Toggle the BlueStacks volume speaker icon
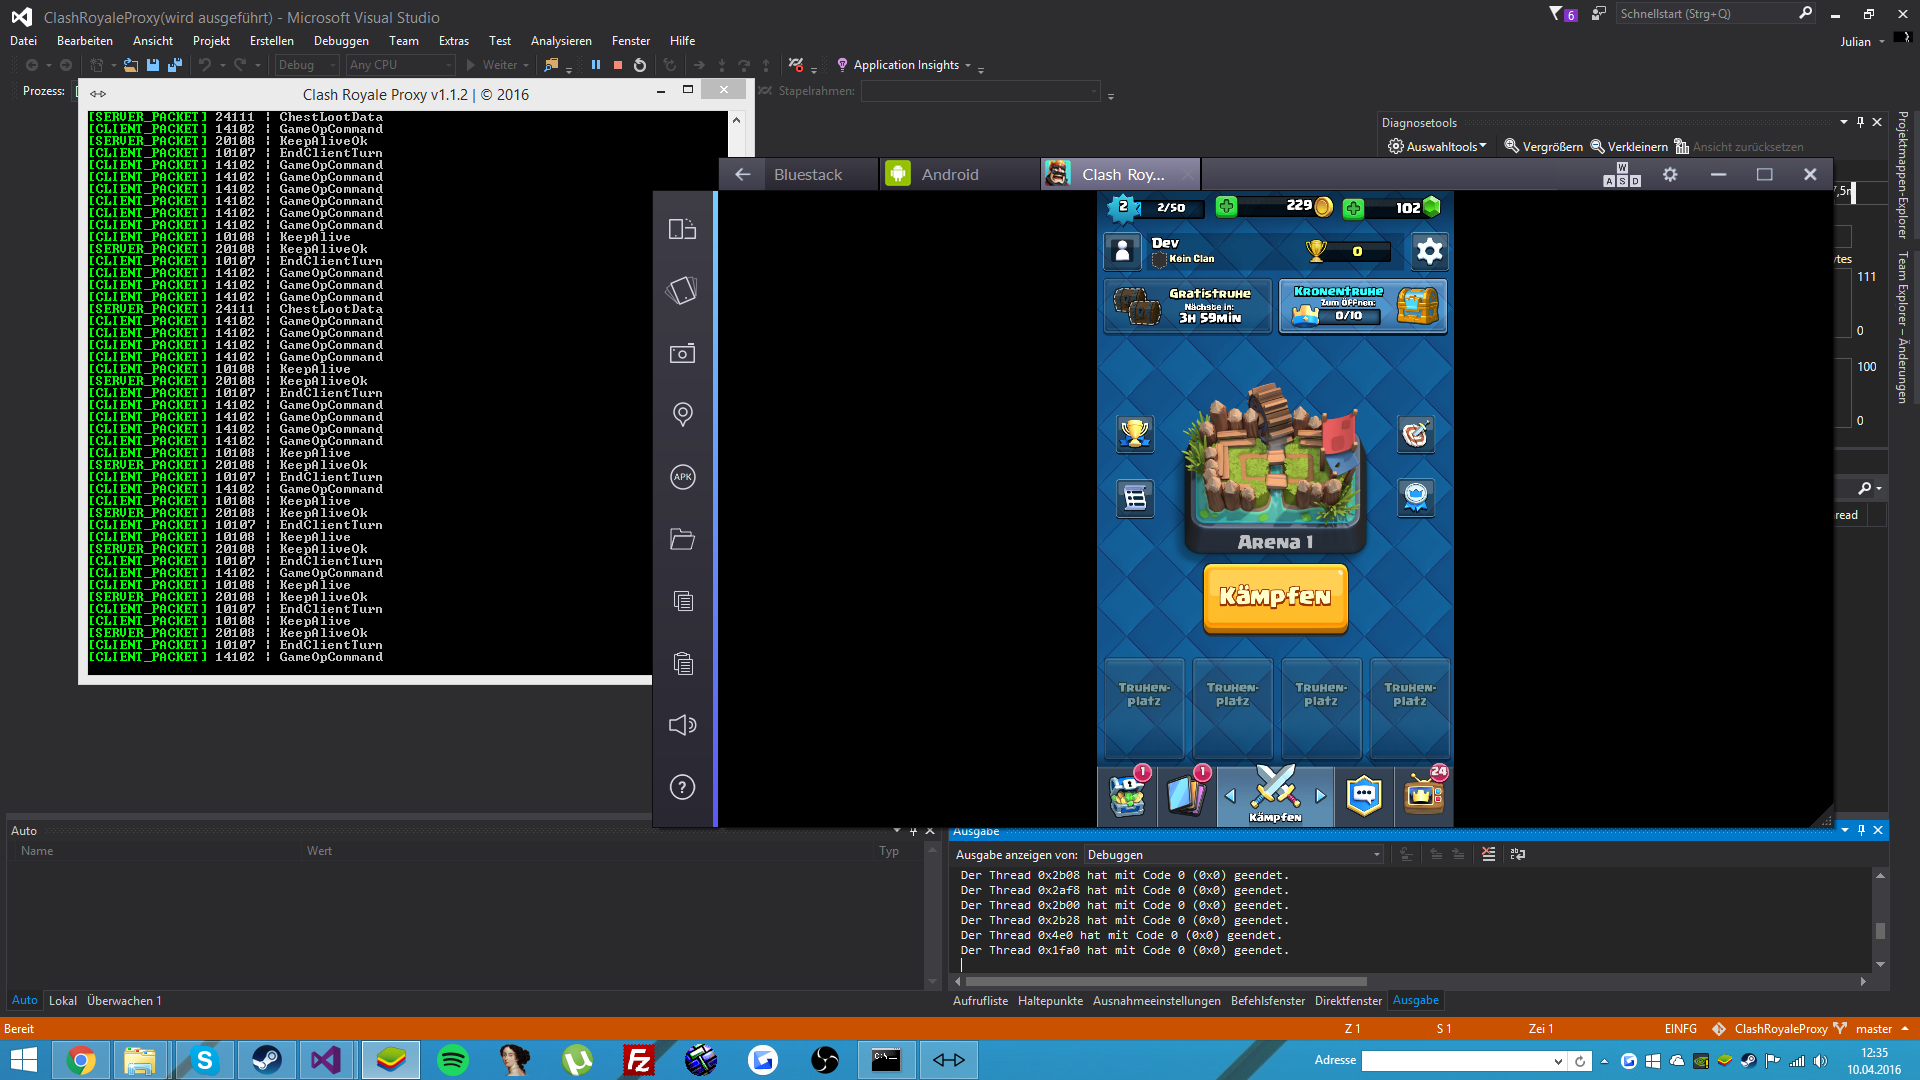 click(x=682, y=725)
